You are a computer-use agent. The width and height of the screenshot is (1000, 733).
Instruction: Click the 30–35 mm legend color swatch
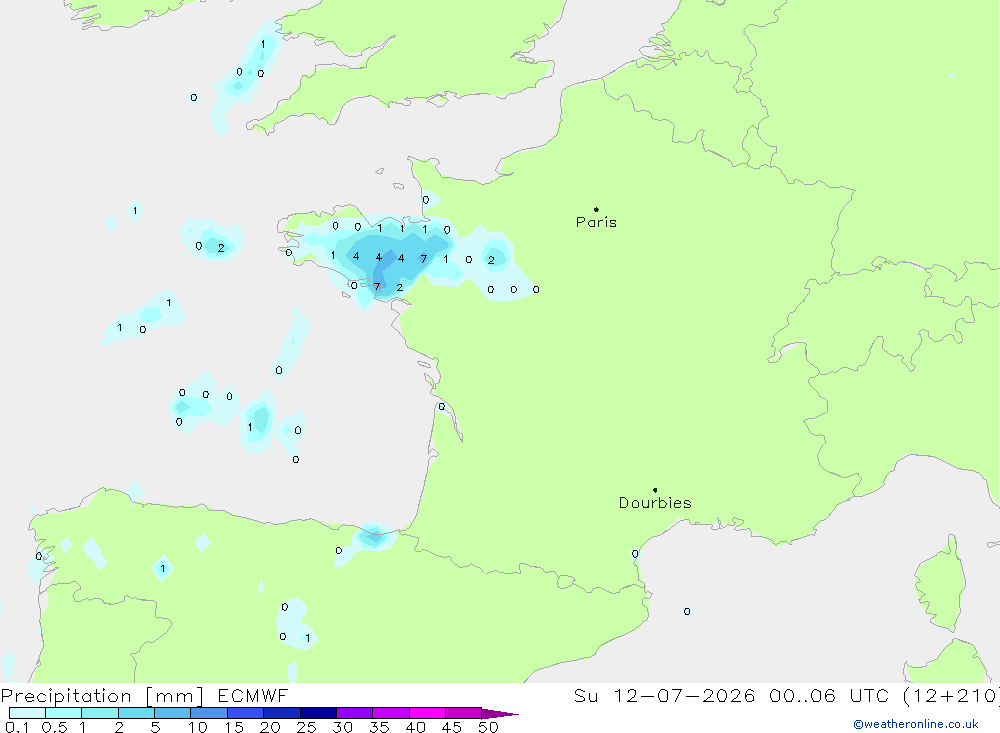point(355,713)
